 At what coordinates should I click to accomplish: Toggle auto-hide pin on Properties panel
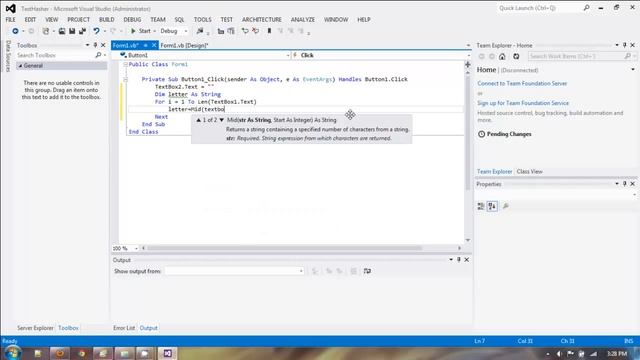tap(624, 184)
